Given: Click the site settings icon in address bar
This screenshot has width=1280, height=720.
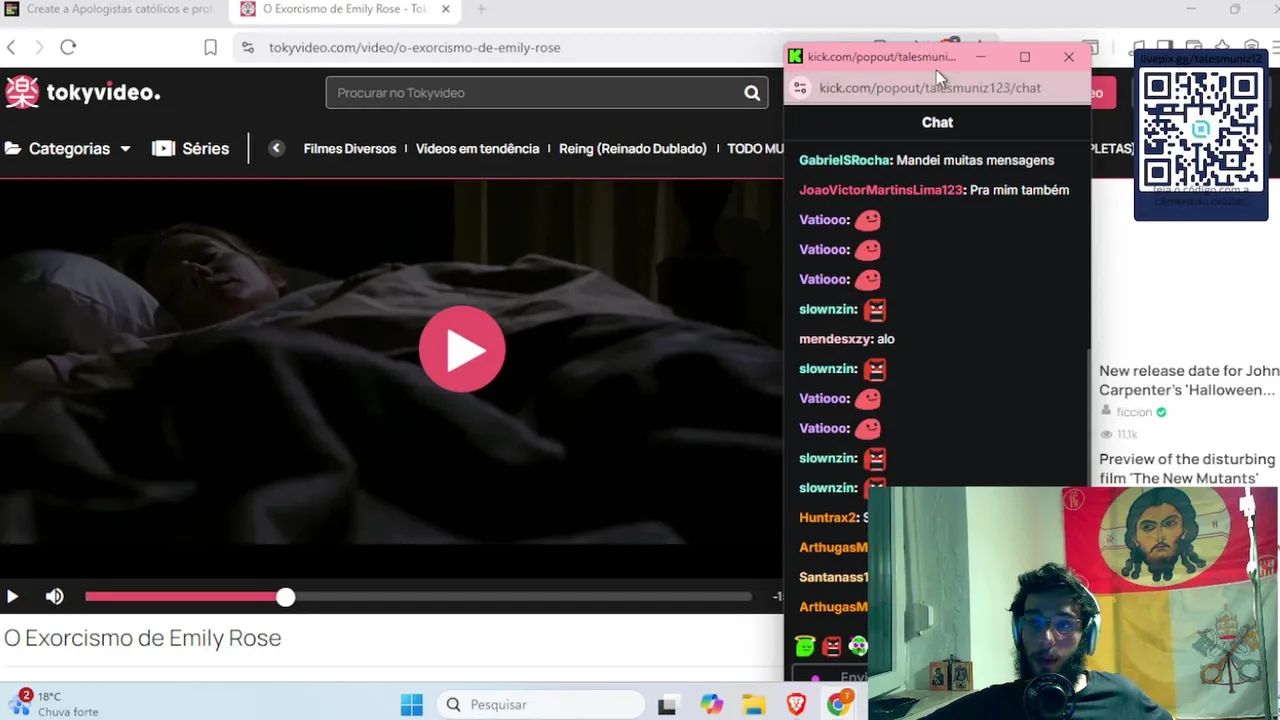Looking at the screenshot, I should (247, 47).
